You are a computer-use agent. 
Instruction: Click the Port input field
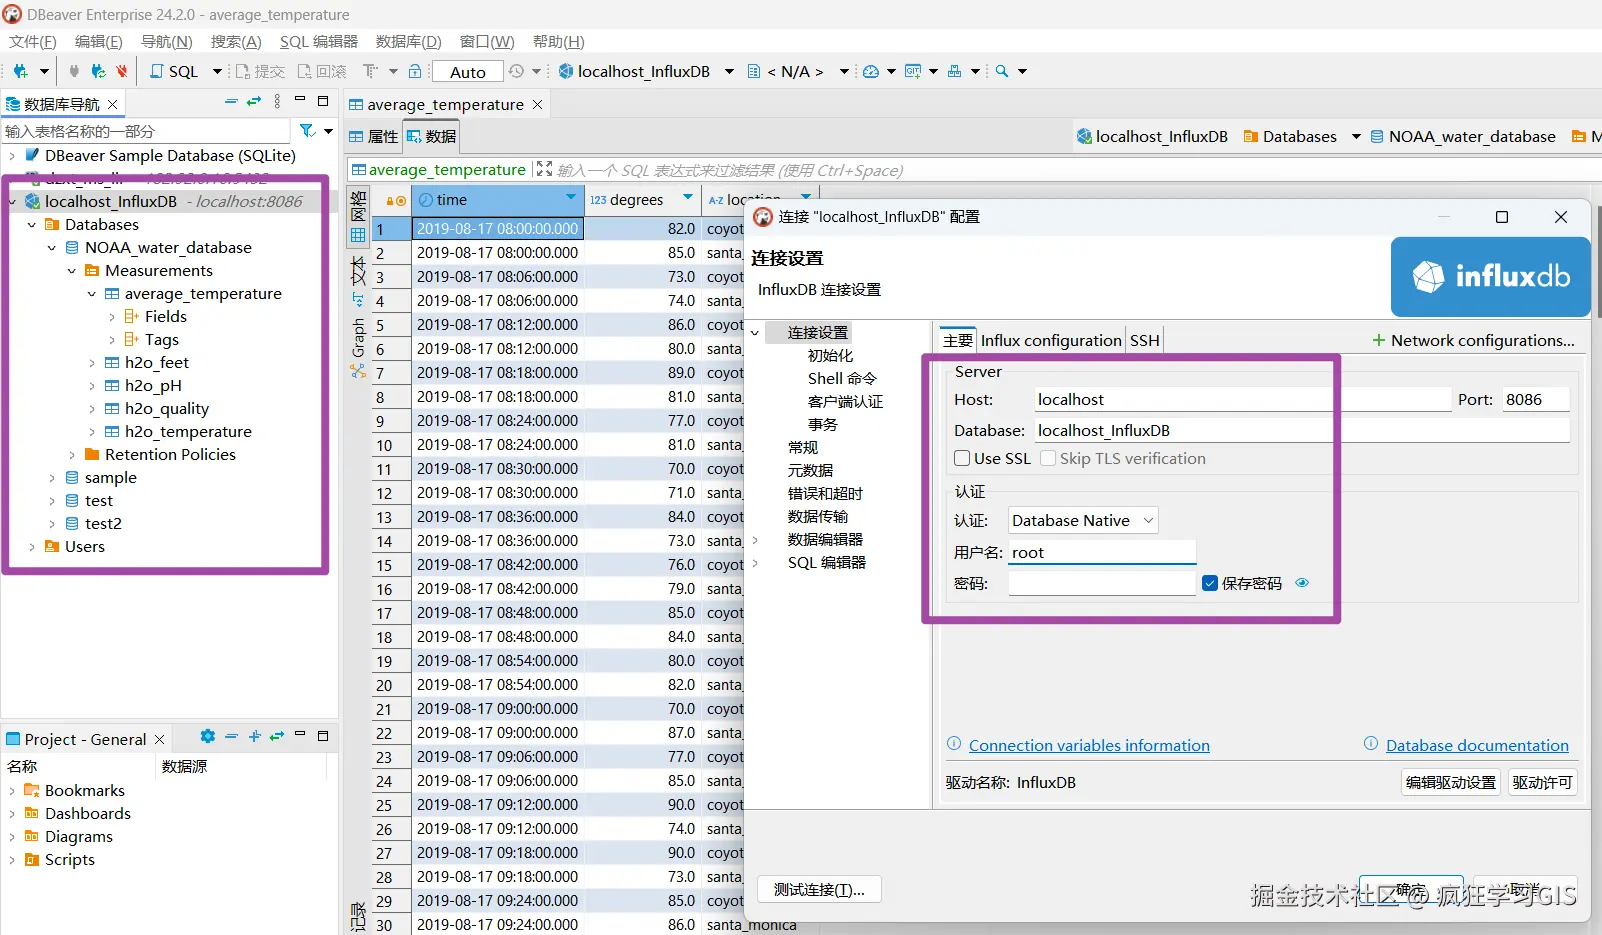[x=1536, y=399]
